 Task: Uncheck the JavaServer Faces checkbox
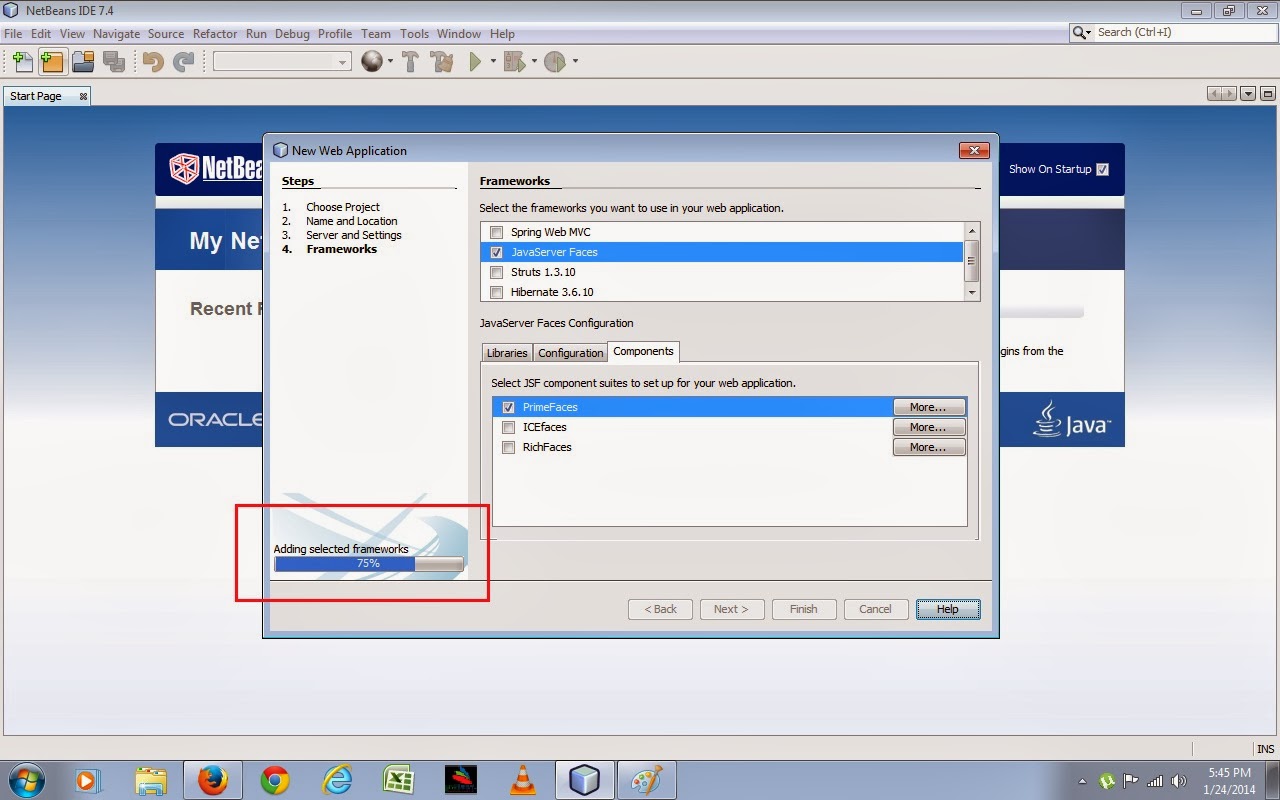pos(496,252)
